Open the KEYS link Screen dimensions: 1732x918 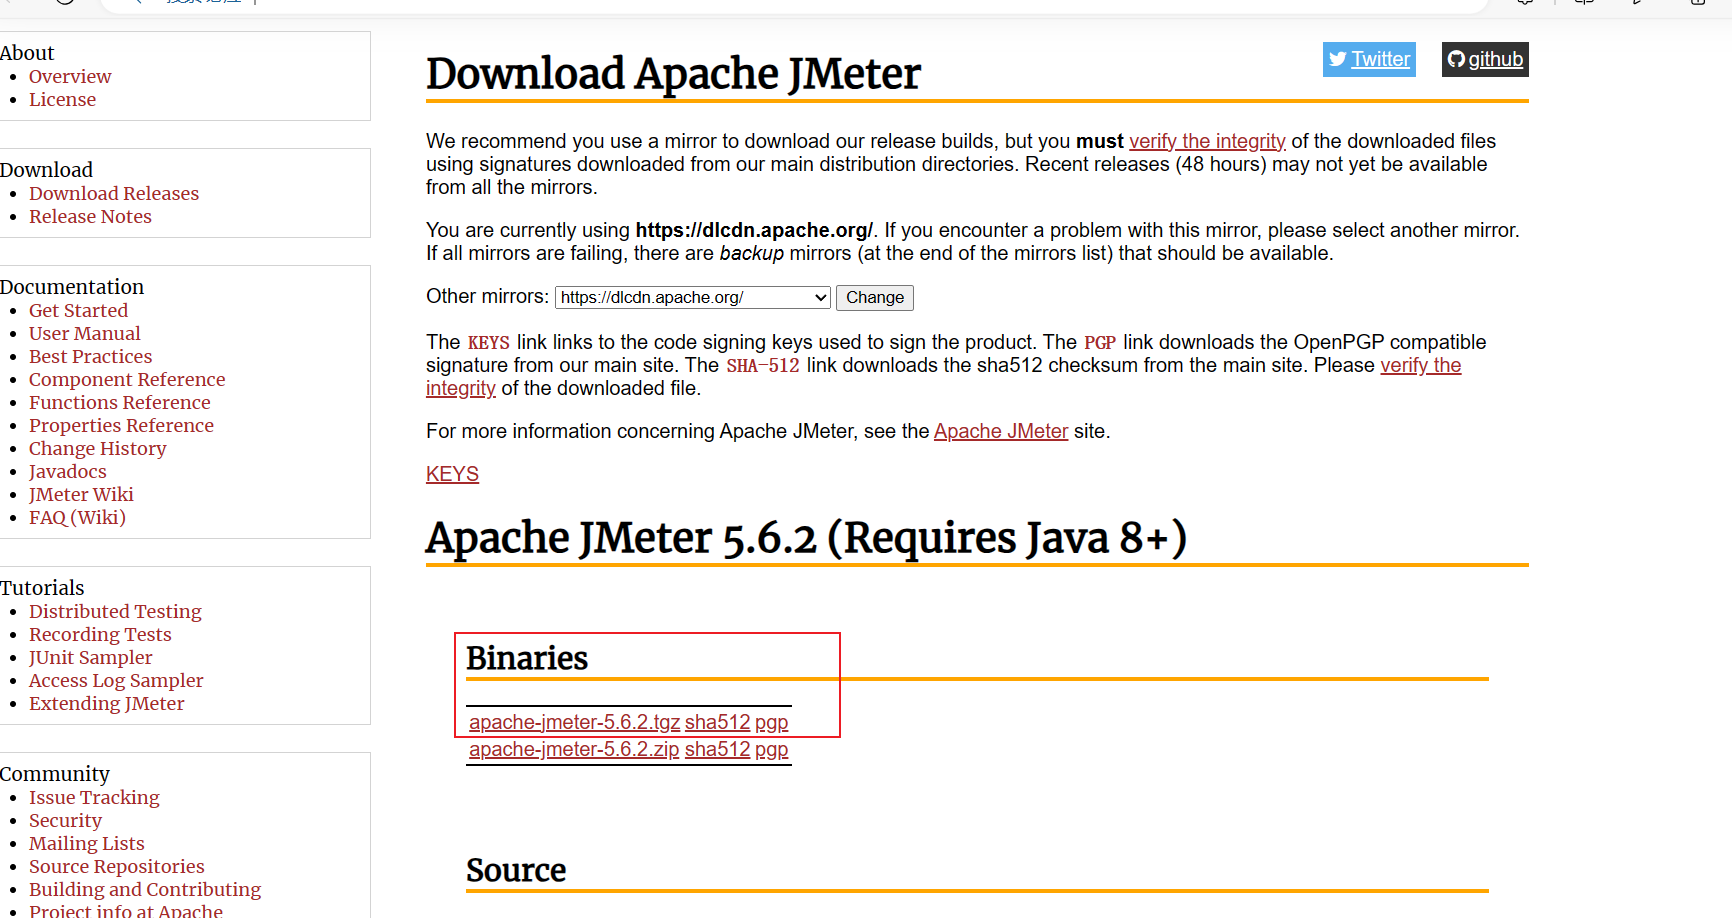tap(452, 474)
